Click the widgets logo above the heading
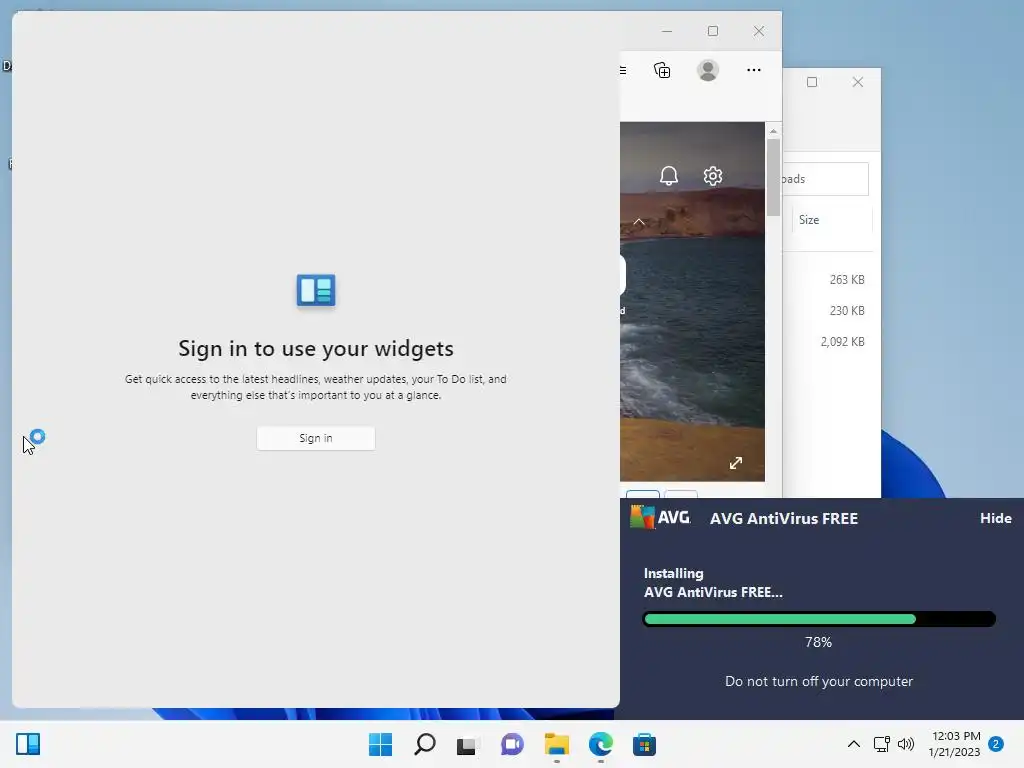1024x768 pixels. (316, 290)
